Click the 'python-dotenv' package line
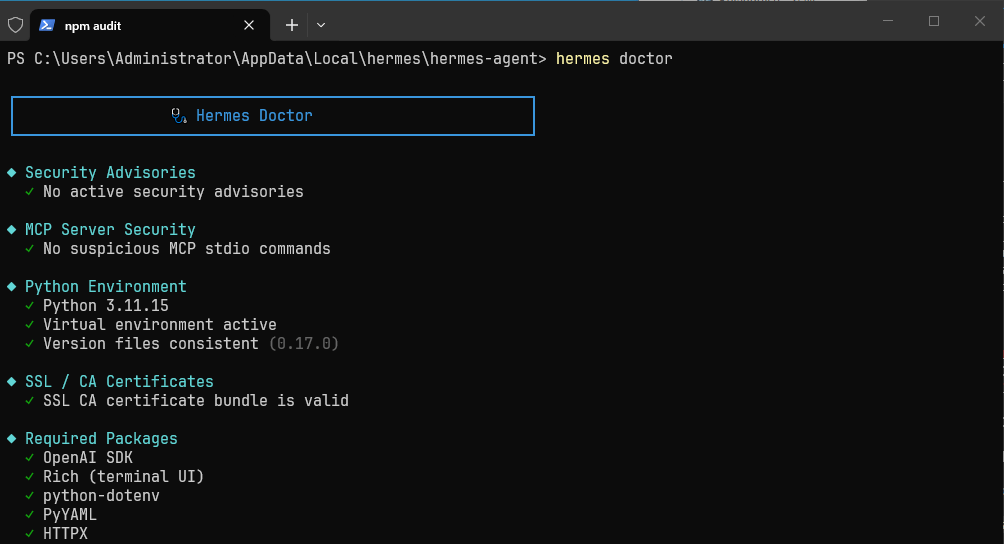Screen dimensions: 1004x544 tap(101, 496)
